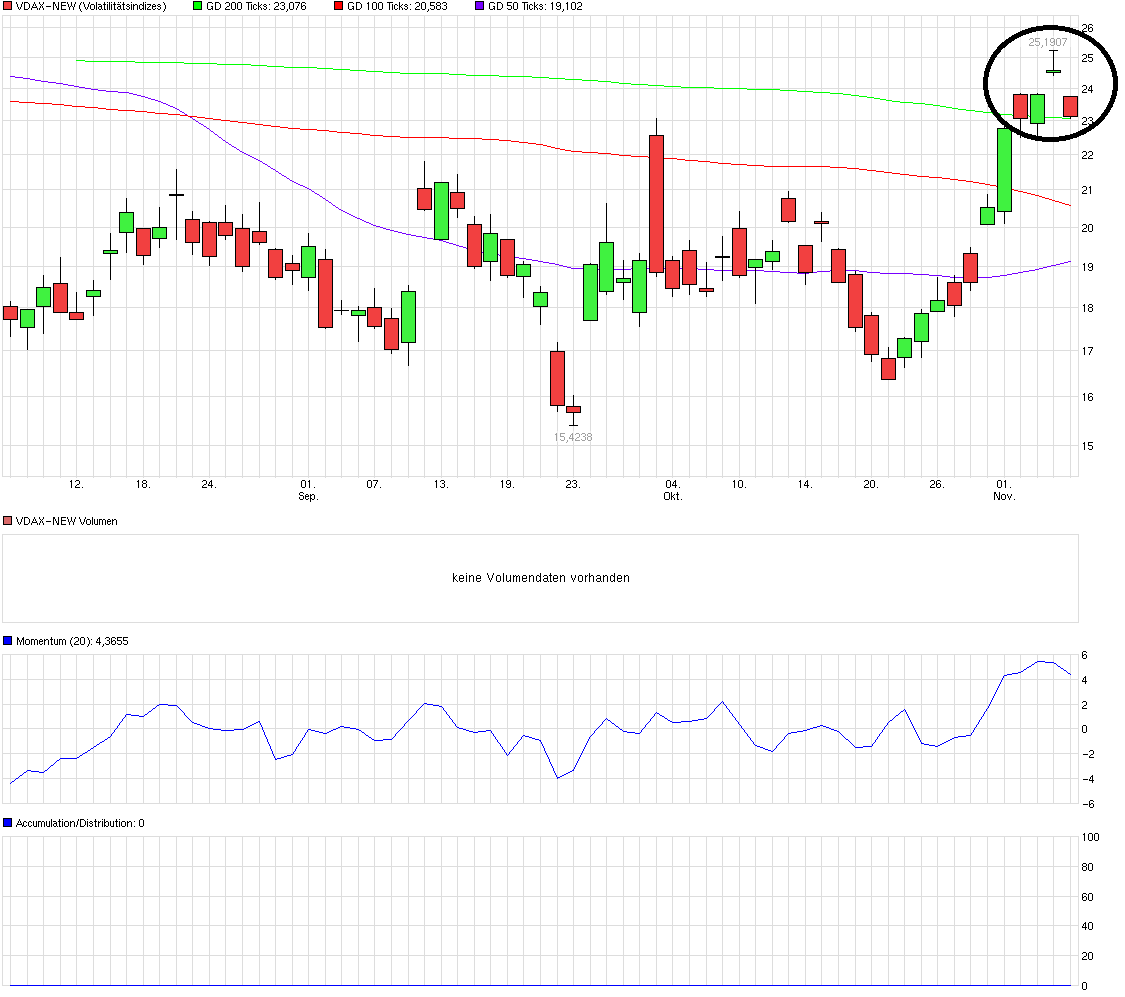Click the '24.' date axis label

point(209,484)
